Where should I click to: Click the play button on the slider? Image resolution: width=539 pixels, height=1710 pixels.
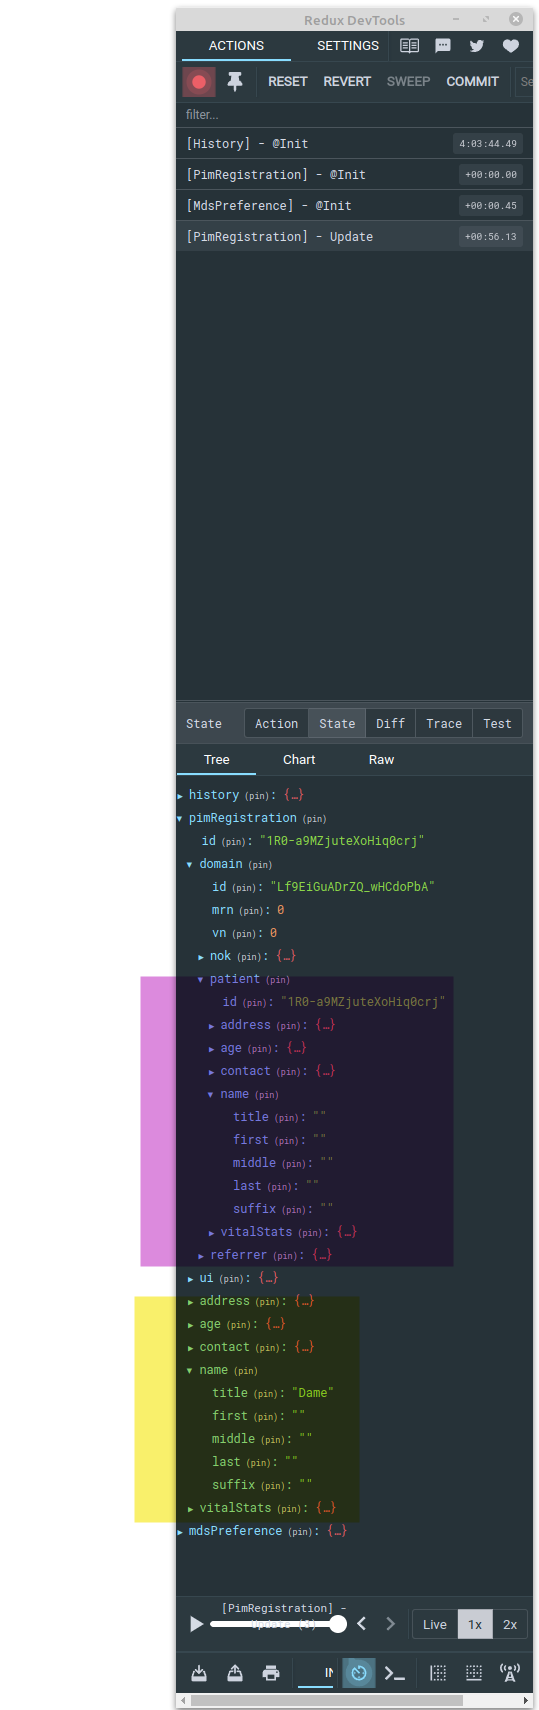point(197,1624)
